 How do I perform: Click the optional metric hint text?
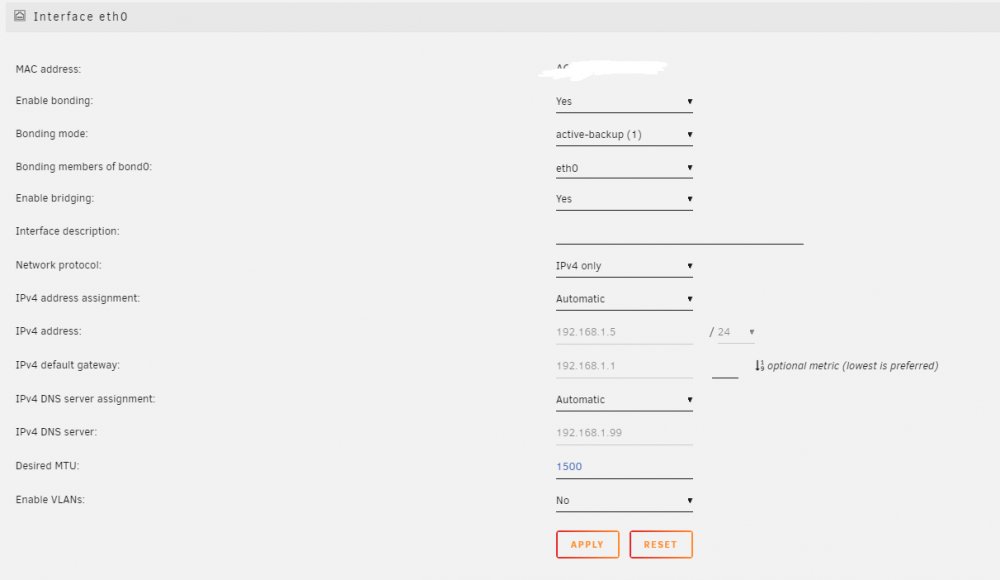pos(853,366)
